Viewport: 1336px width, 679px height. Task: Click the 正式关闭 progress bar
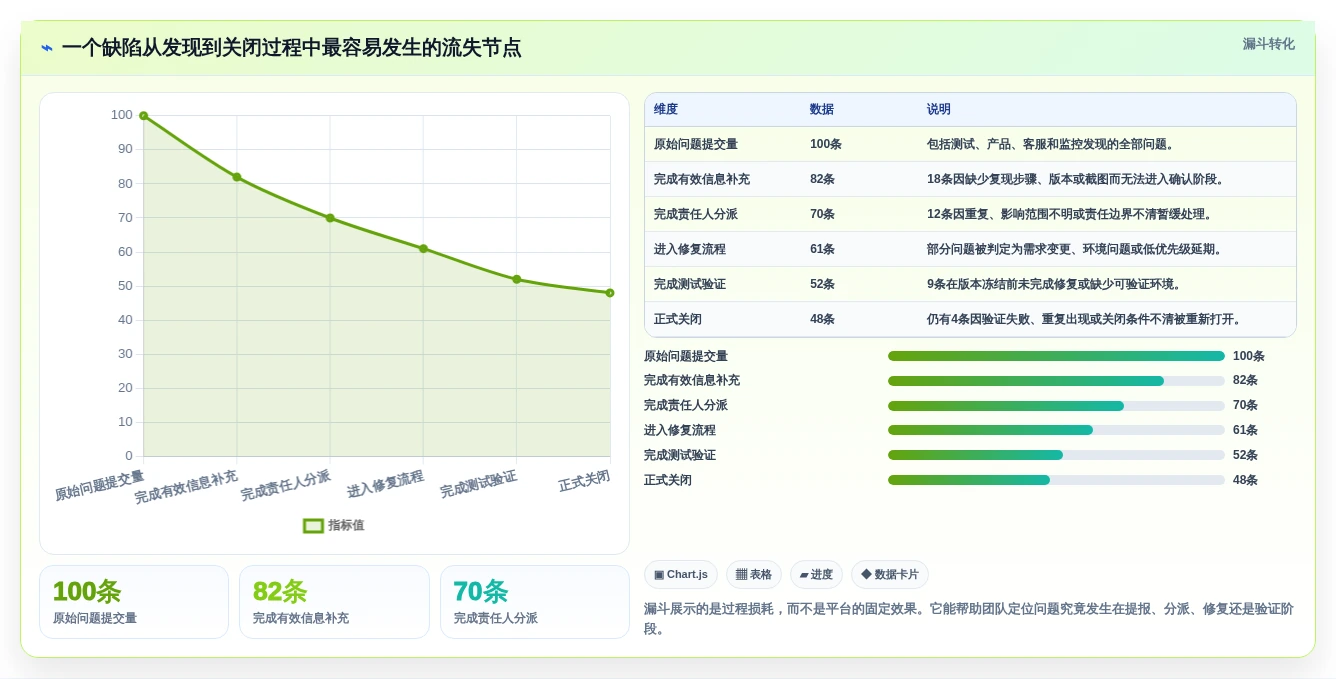click(1056, 480)
